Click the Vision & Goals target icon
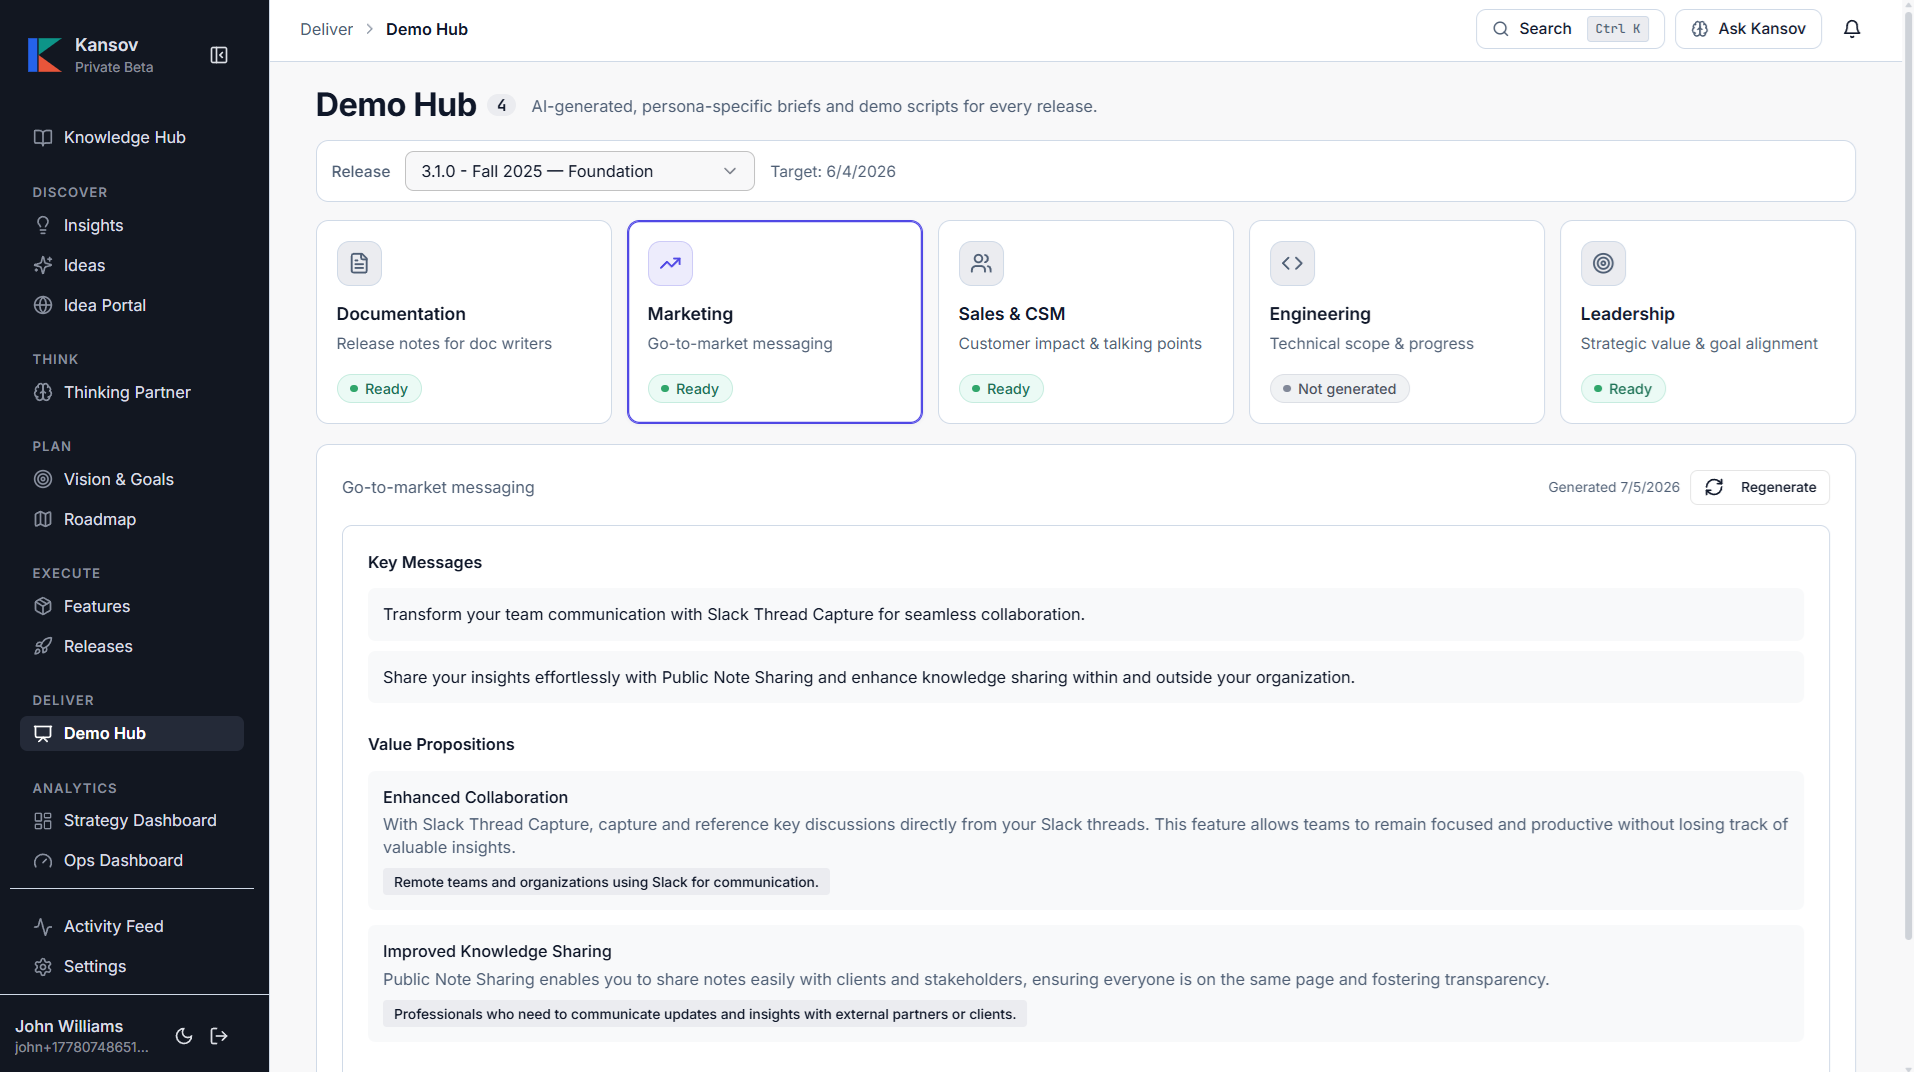Viewport: 1914px width, 1072px height. [43, 480]
